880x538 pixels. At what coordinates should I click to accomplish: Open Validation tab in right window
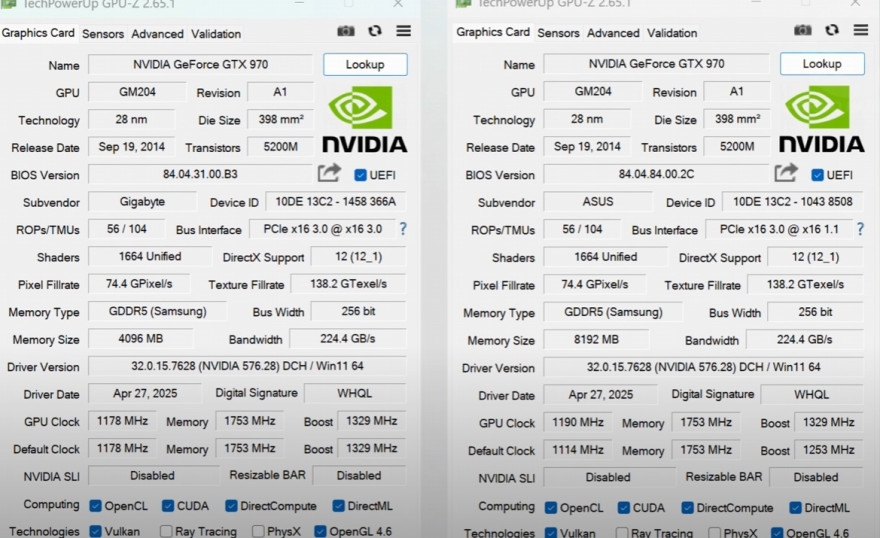point(672,33)
